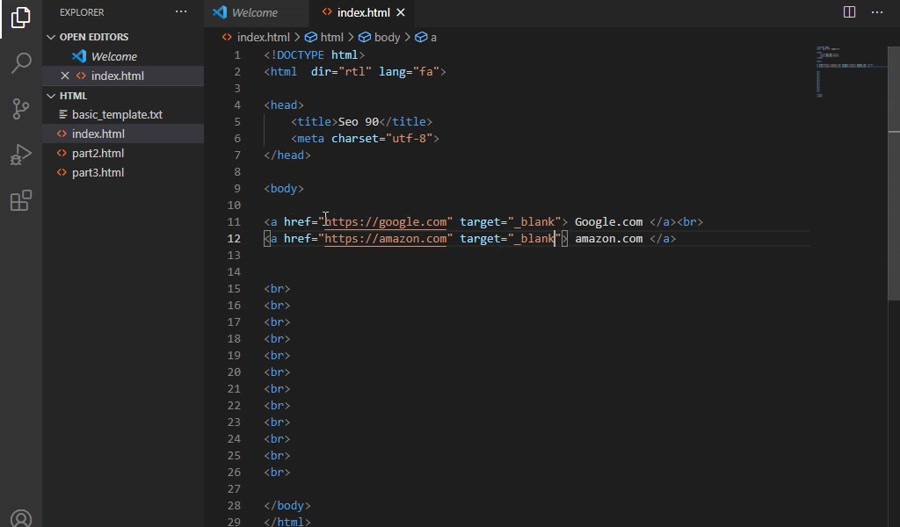Click target="_blank" on line 11
This screenshot has height=527, width=900.
[x=510, y=222]
